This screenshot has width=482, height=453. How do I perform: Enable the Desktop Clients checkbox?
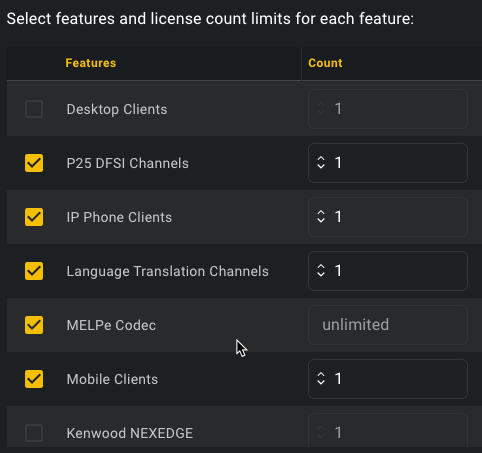[34, 109]
